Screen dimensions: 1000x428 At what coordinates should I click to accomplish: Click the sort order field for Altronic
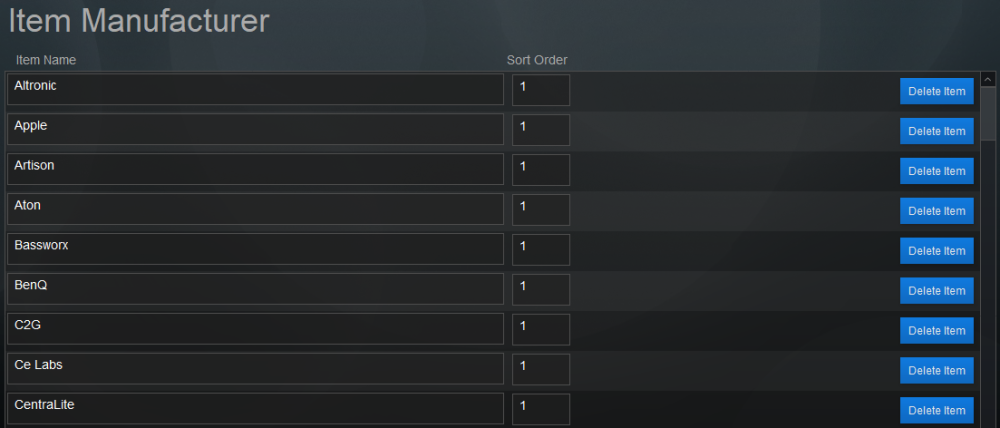pos(541,89)
